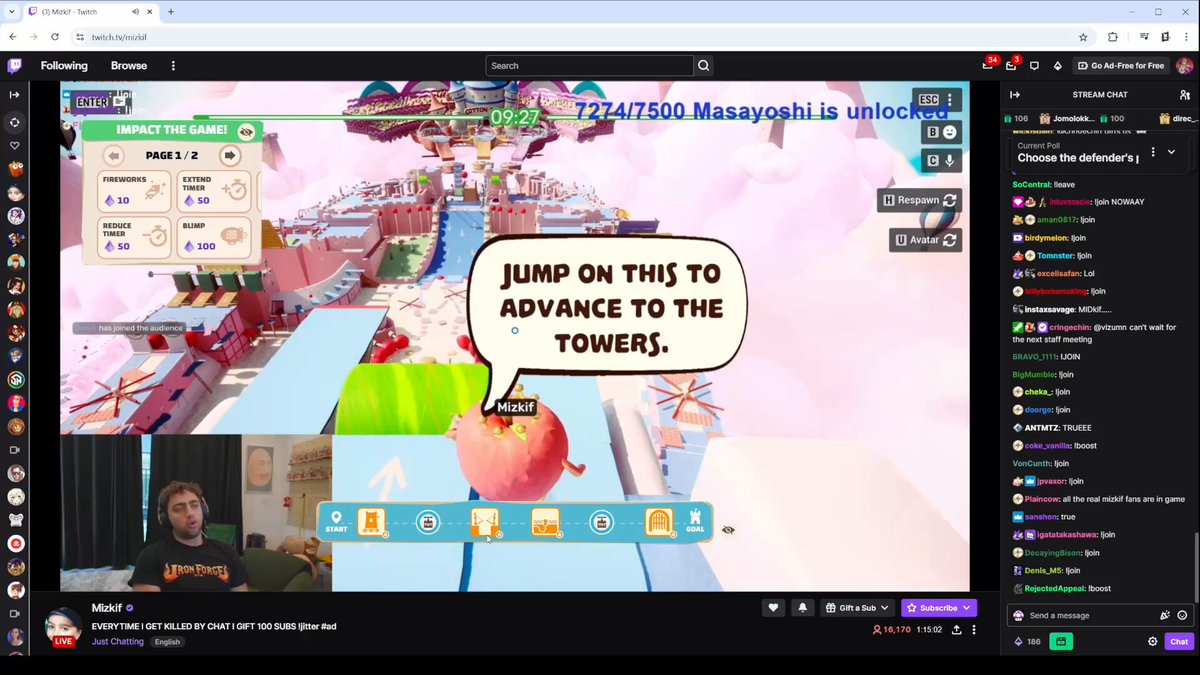Image resolution: width=1200 pixels, height=675 pixels.
Task: Follow channel with the heart button
Action: tap(773, 607)
